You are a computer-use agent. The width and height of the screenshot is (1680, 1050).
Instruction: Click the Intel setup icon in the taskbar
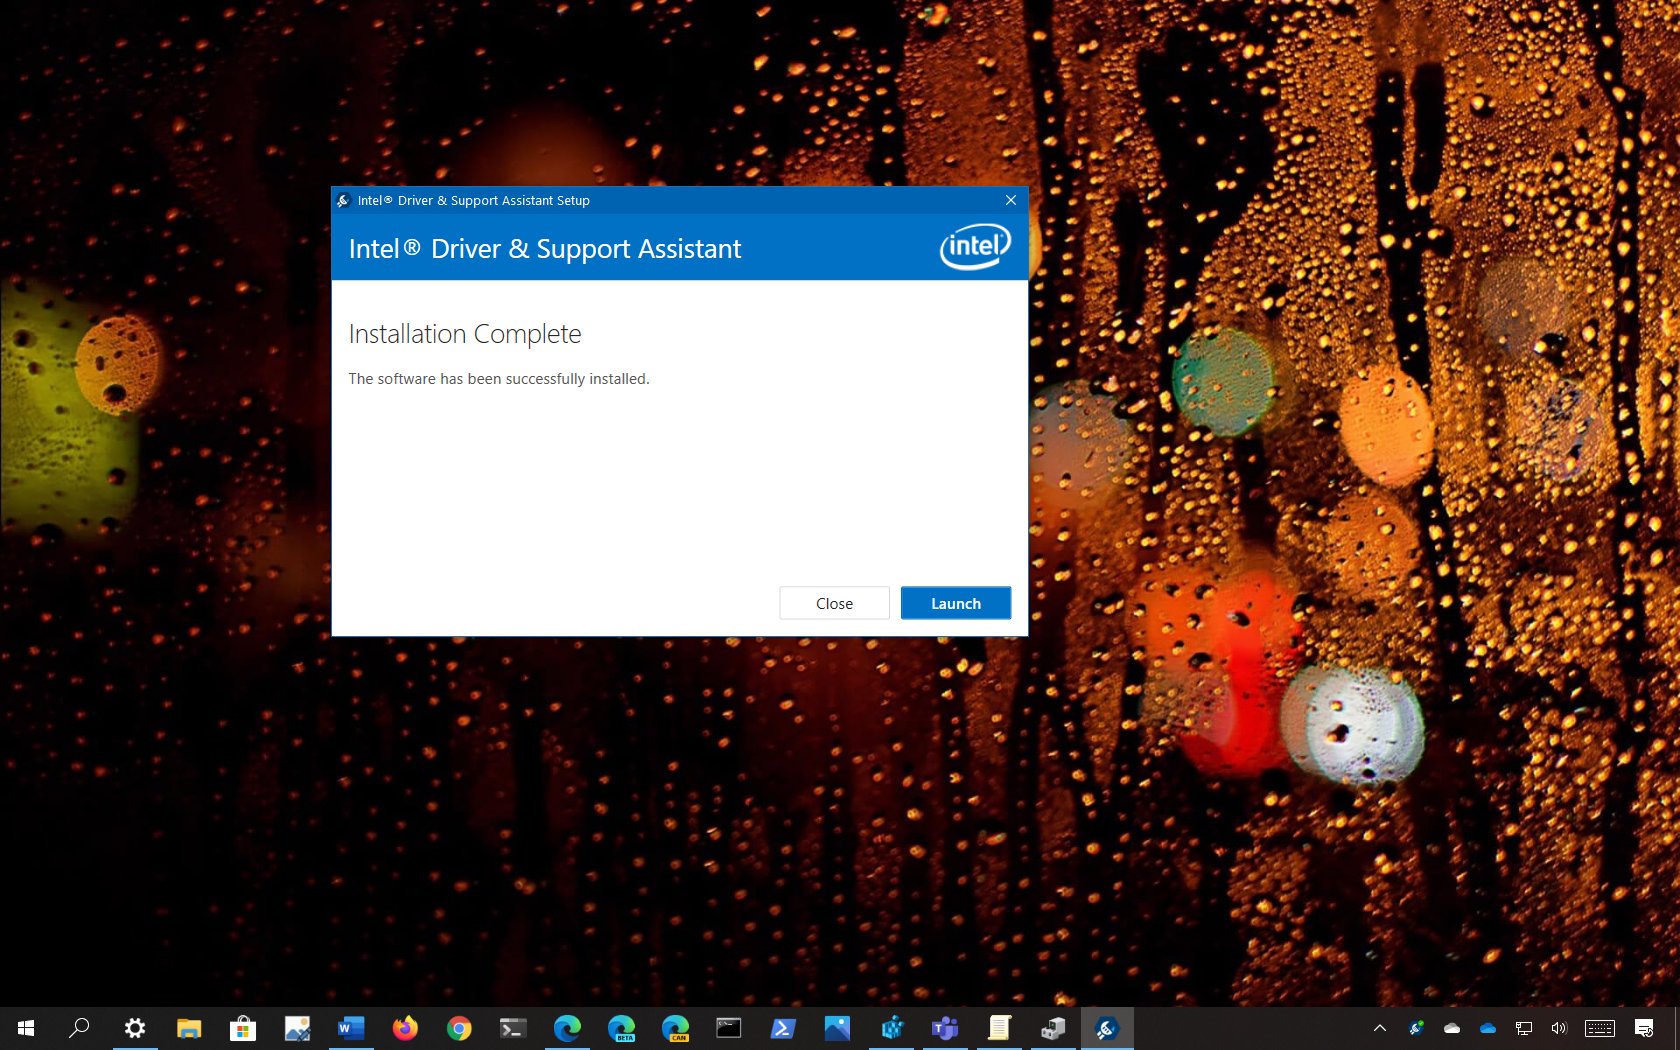click(1107, 1028)
